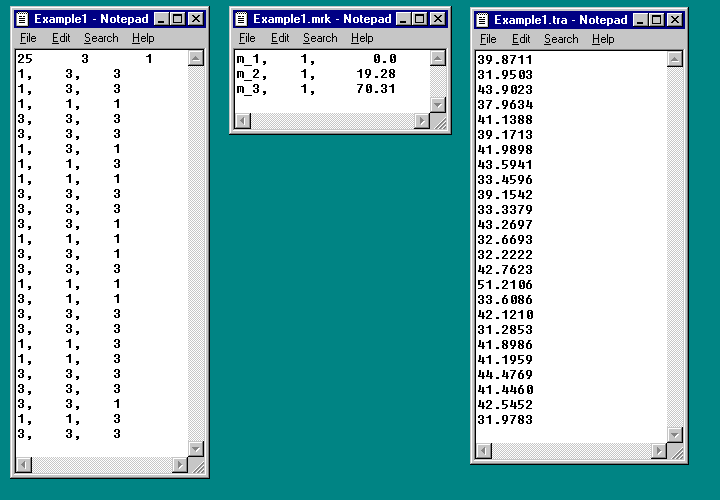Minimize the Example1.mrk Notepad window

coord(403,19)
